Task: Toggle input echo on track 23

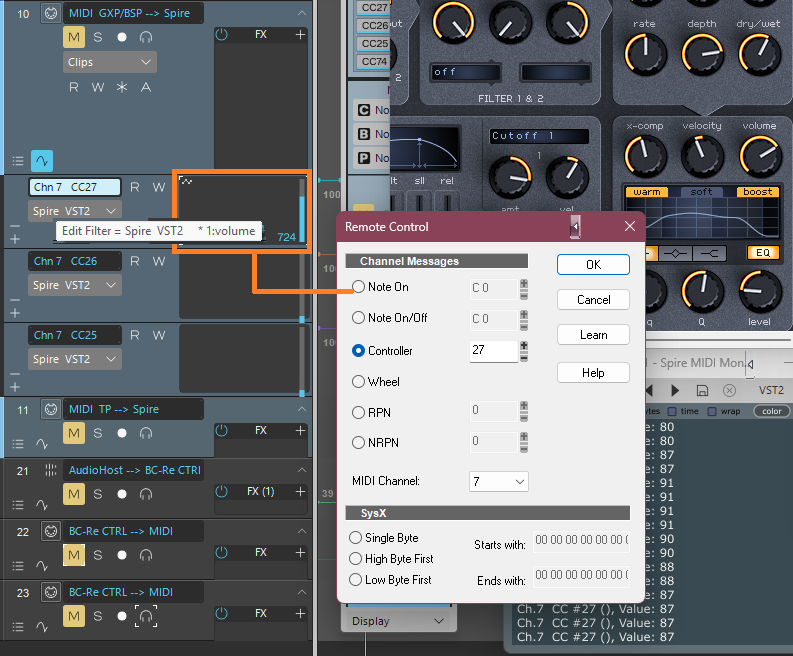Action: click(146, 616)
